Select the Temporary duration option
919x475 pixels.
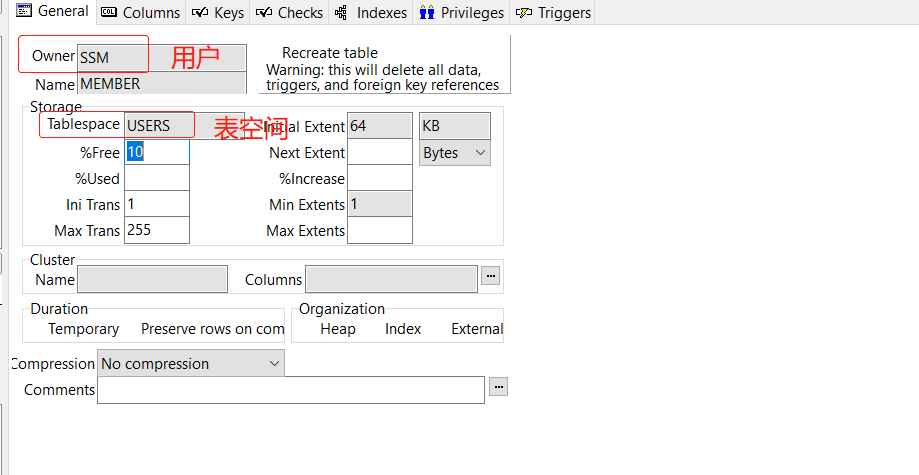[83, 329]
